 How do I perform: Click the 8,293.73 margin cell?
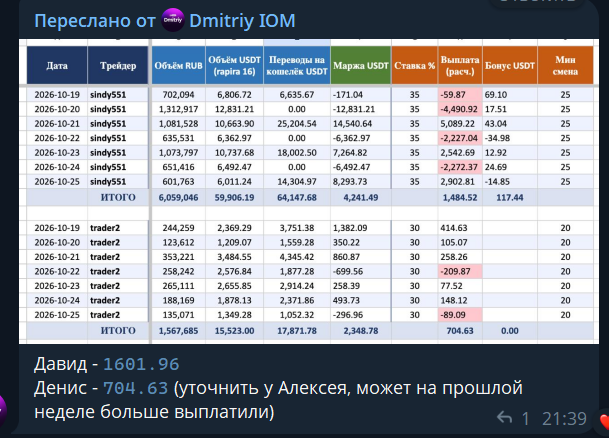(x=361, y=182)
